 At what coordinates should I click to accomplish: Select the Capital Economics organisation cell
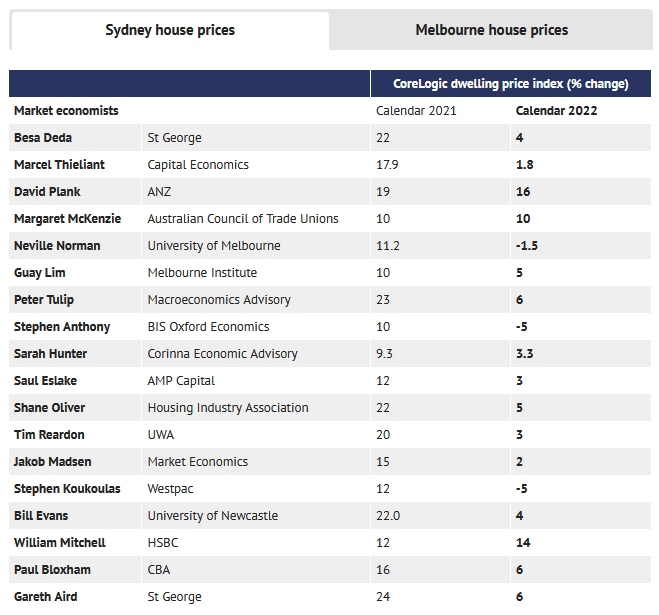(198, 165)
